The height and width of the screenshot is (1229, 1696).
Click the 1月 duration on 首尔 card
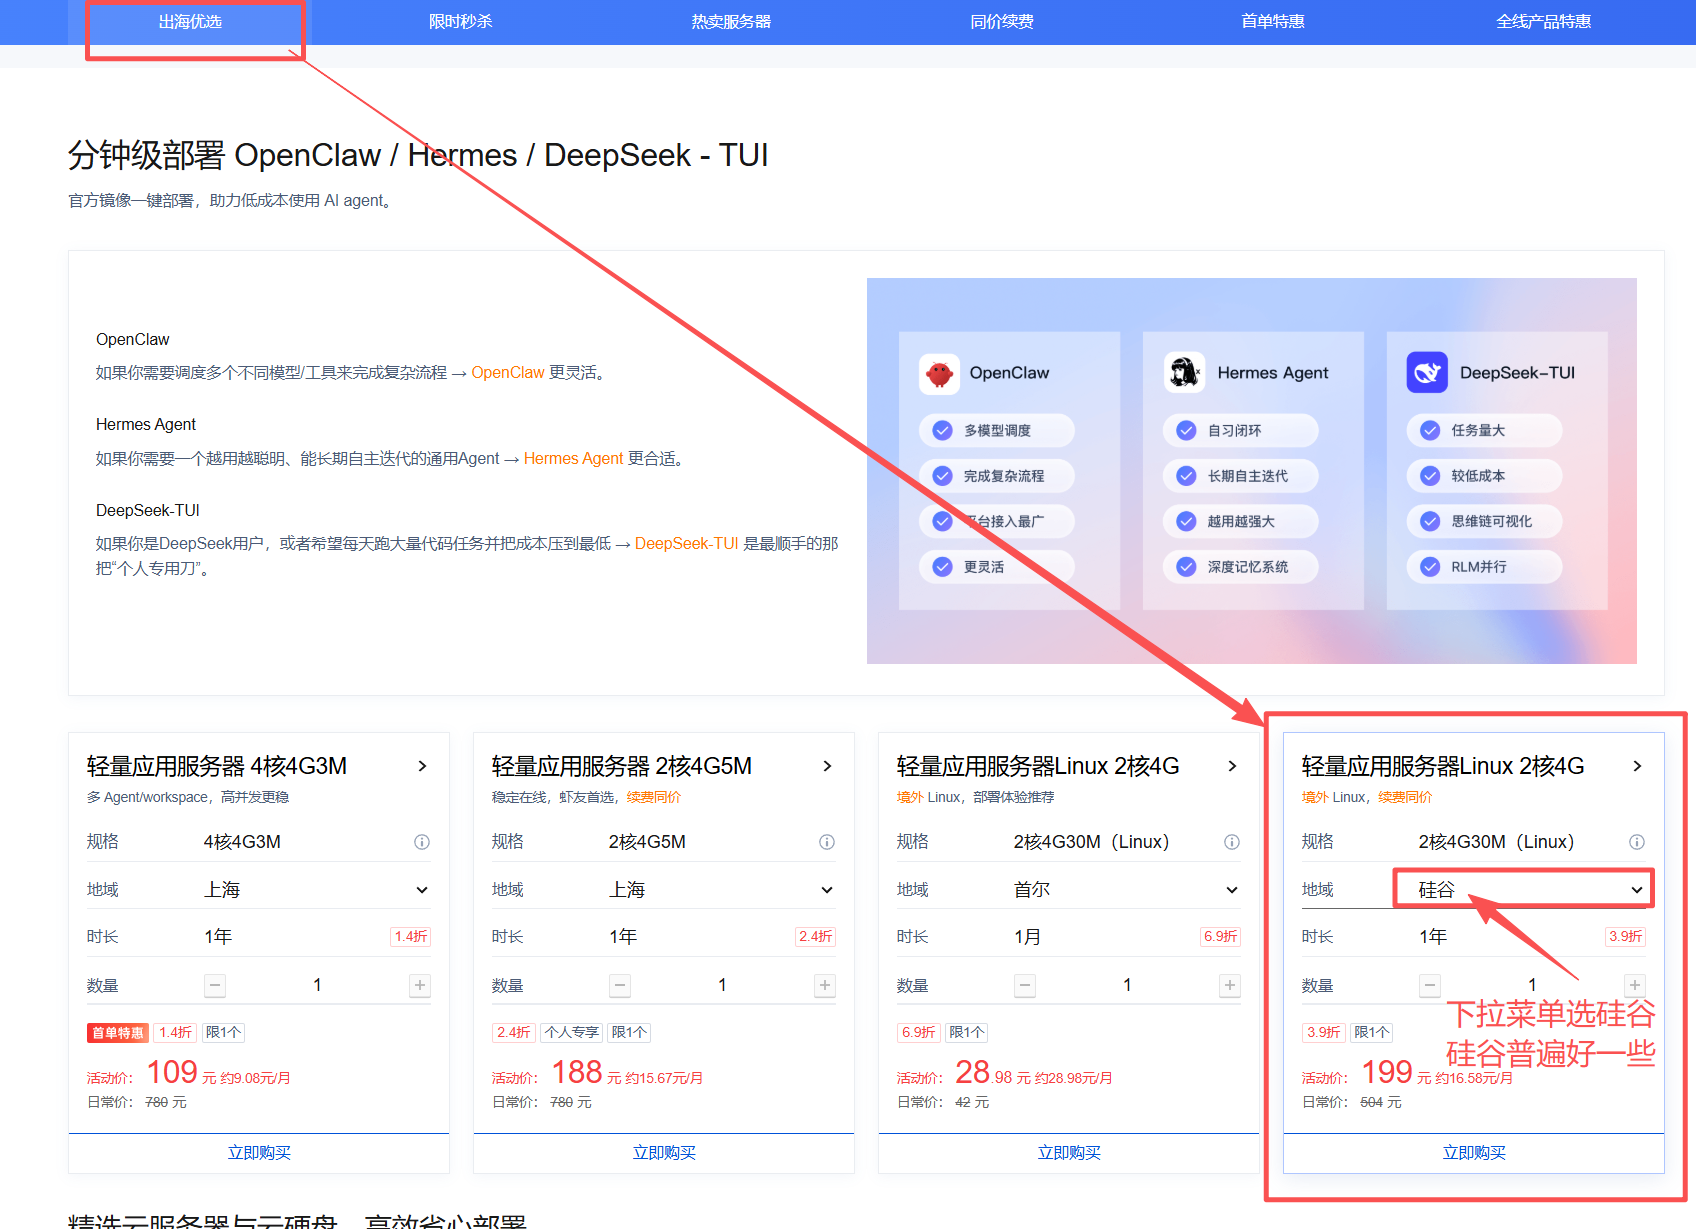pos(1027,937)
